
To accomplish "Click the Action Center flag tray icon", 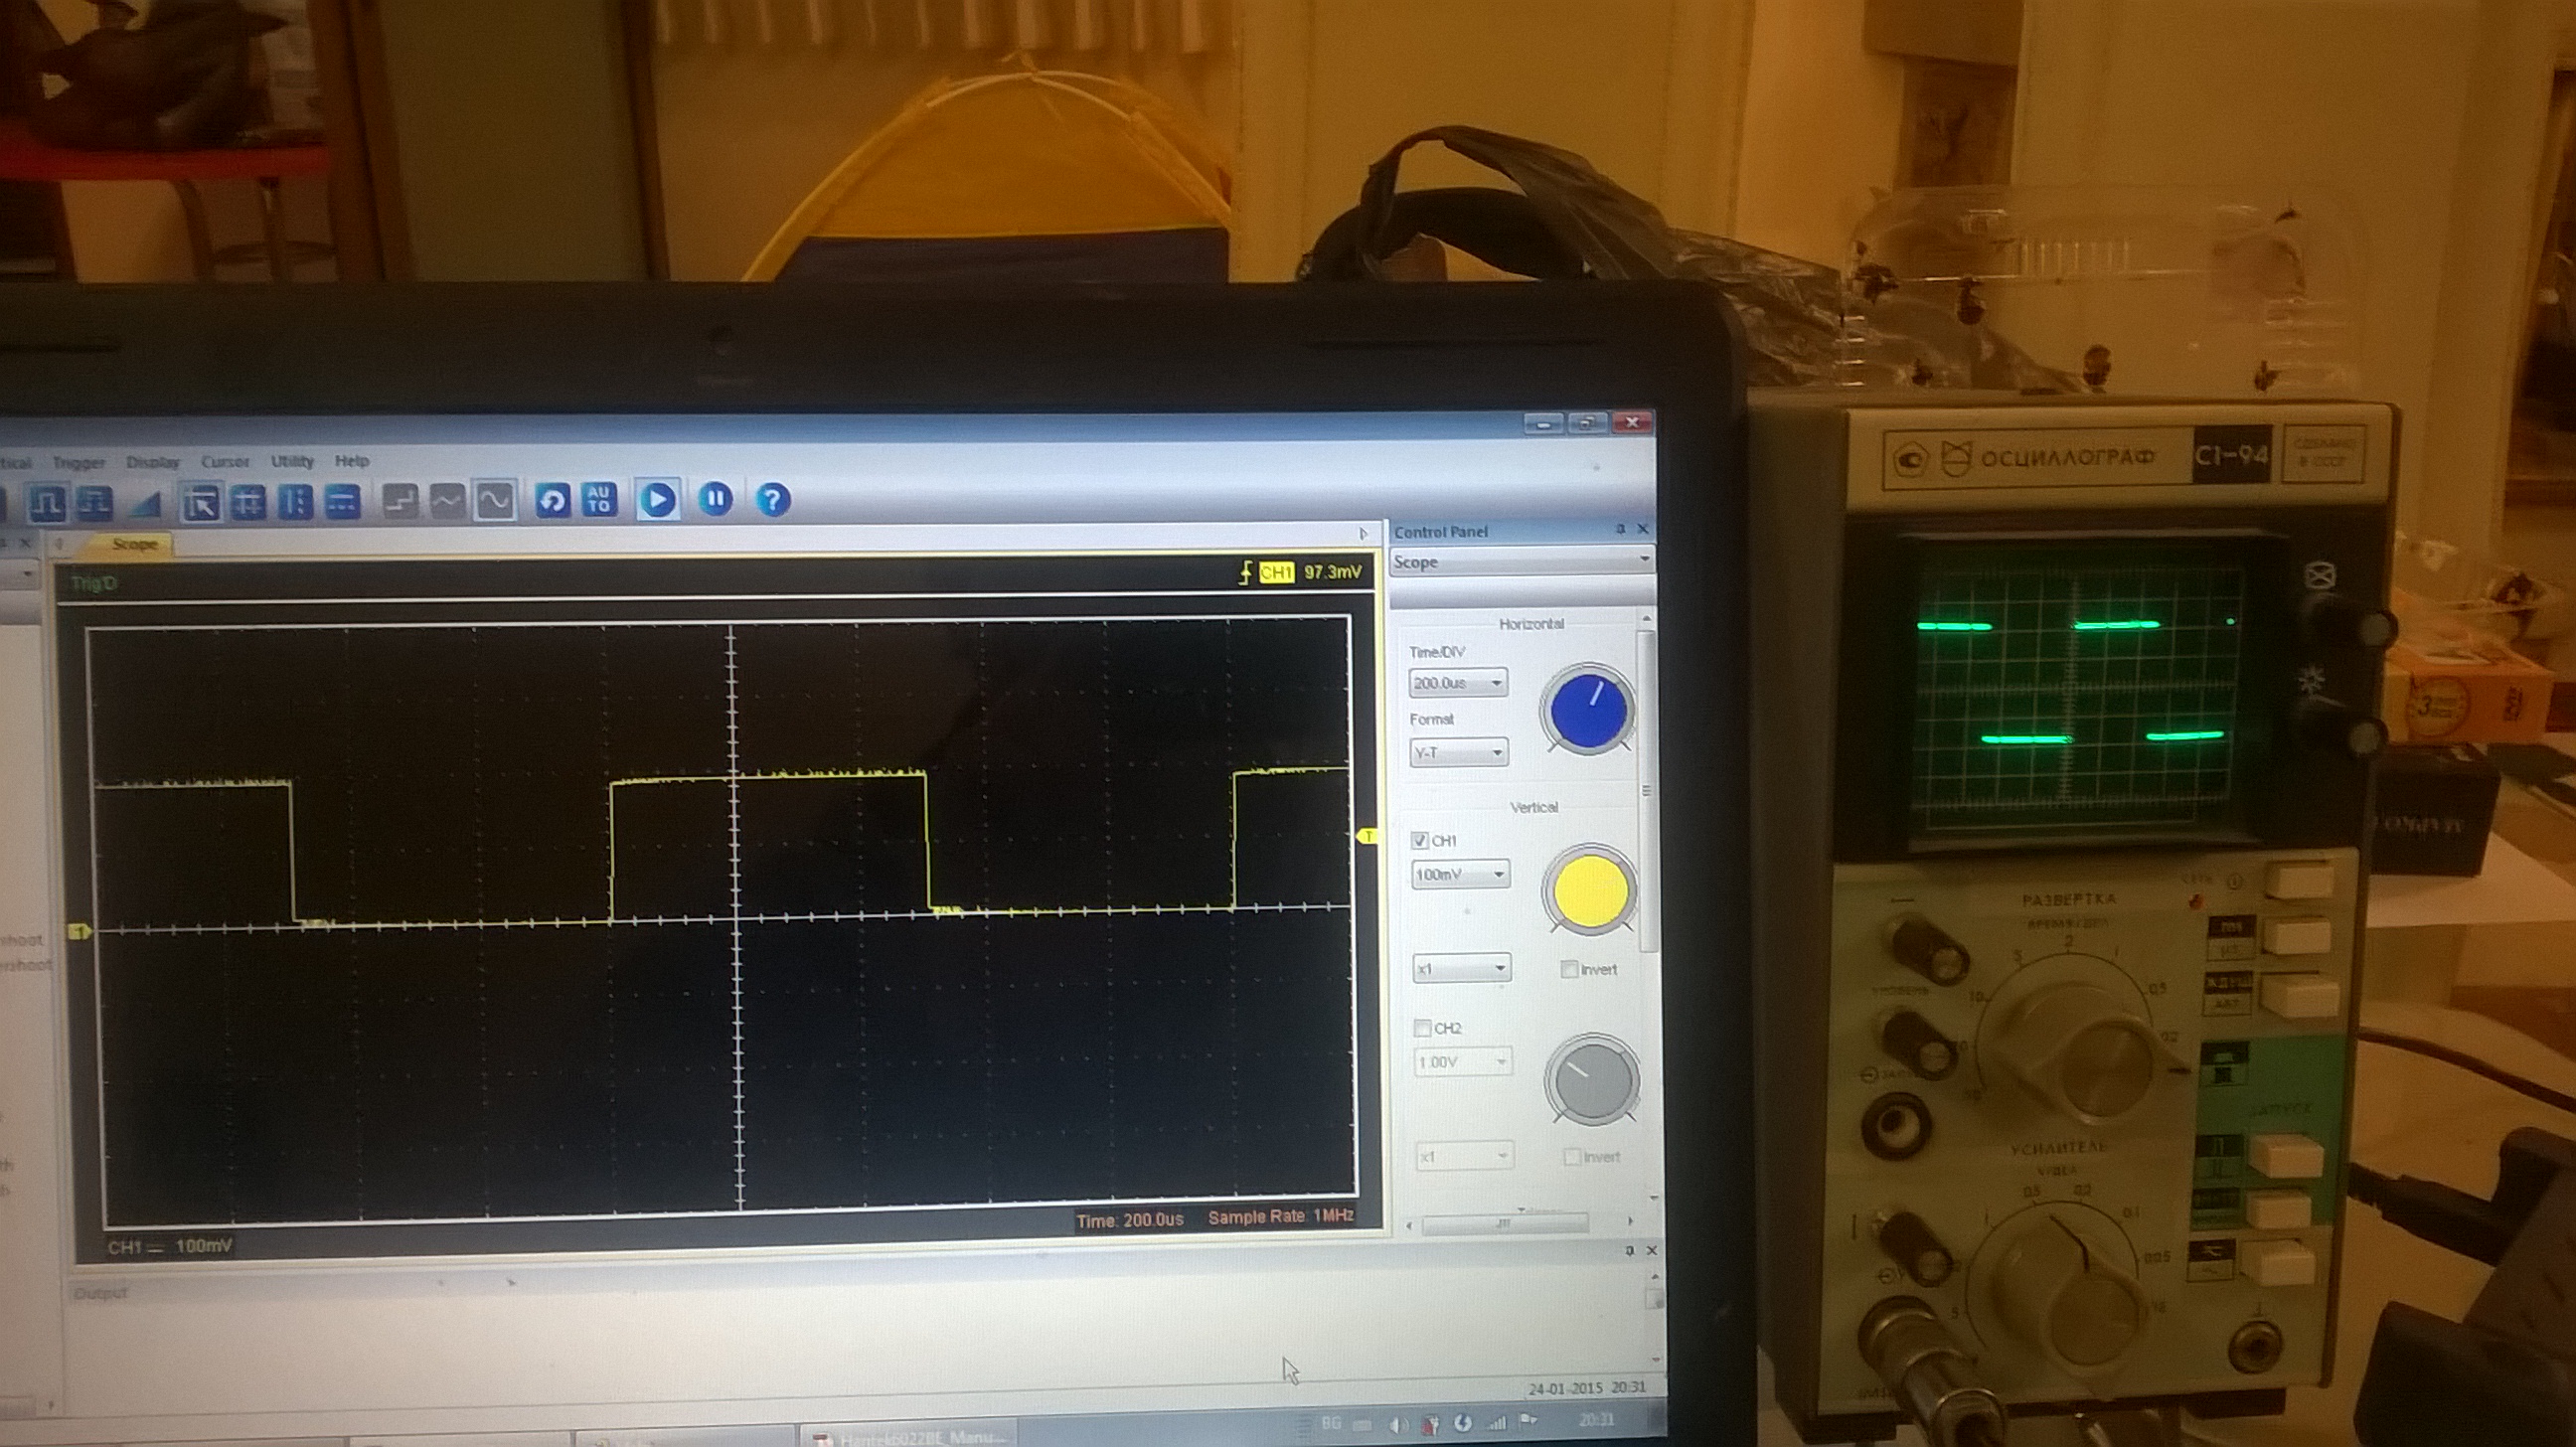I will click(x=1528, y=1421).
